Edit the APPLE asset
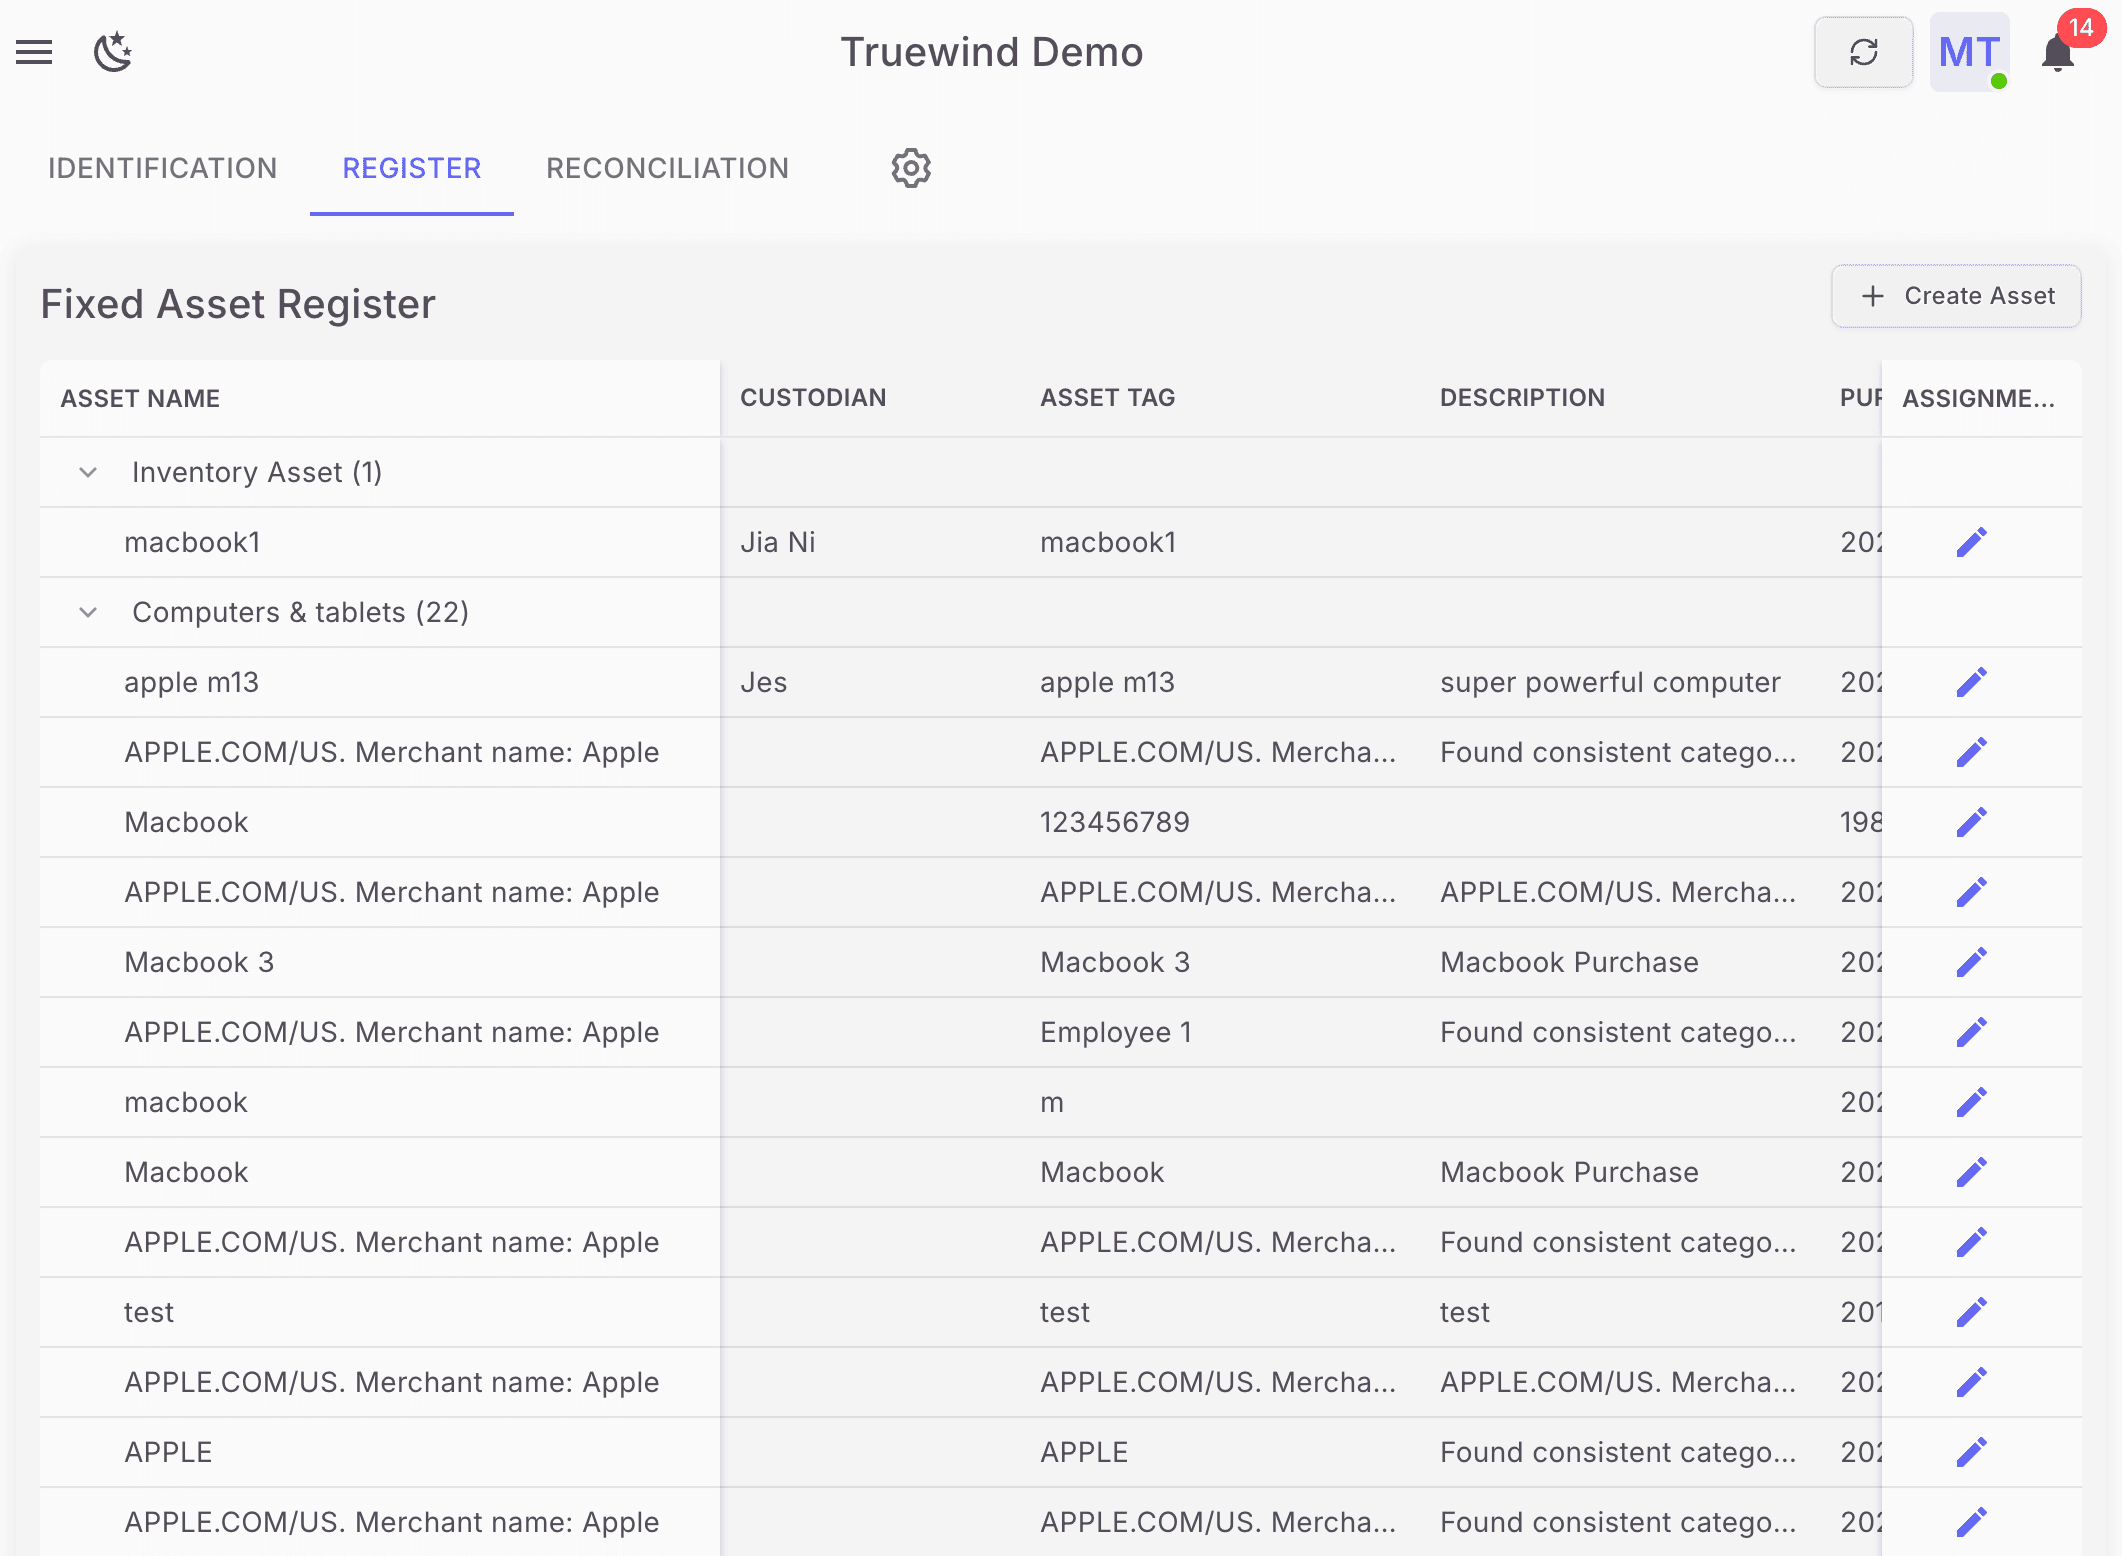 click(x=1971, y=1451)
